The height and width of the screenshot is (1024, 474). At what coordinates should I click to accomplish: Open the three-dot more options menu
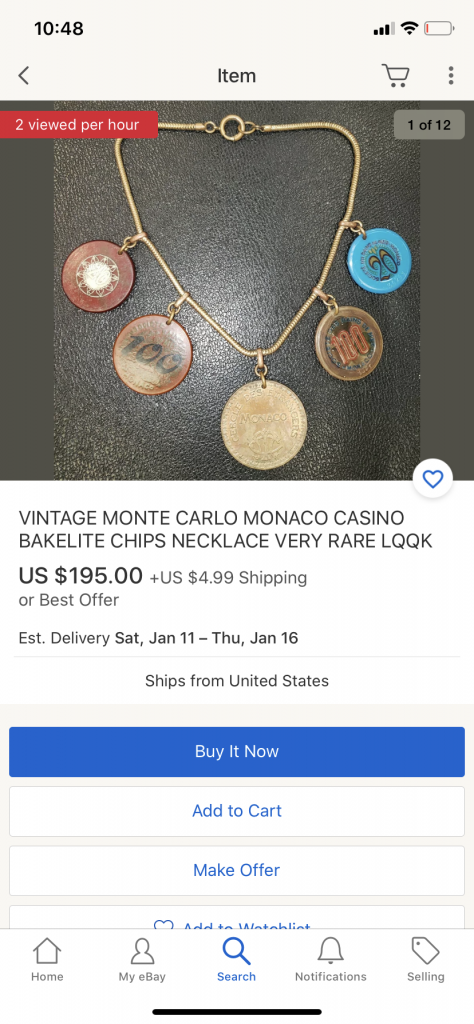click(450, 76)
